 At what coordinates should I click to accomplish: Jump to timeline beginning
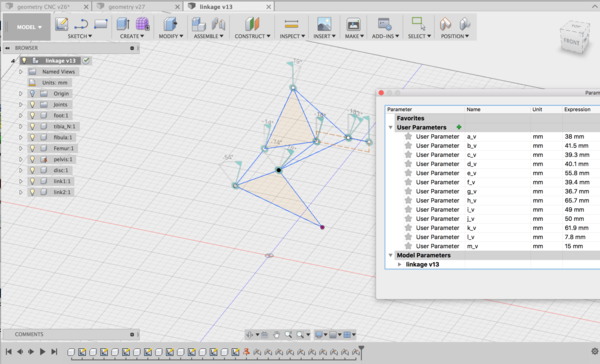point(8,351)
